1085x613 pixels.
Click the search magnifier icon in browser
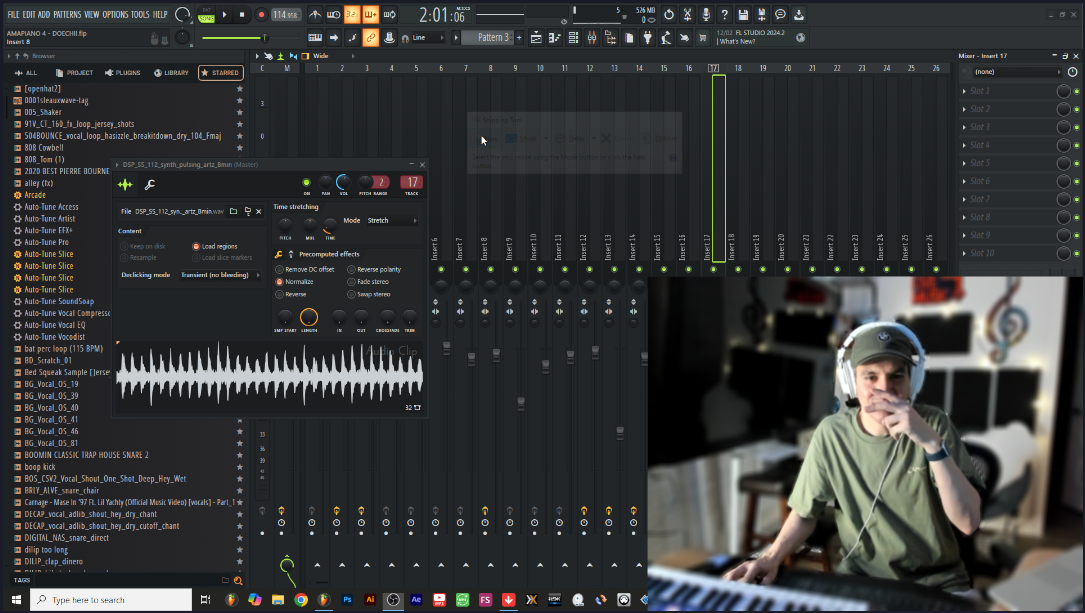point(238,581)
